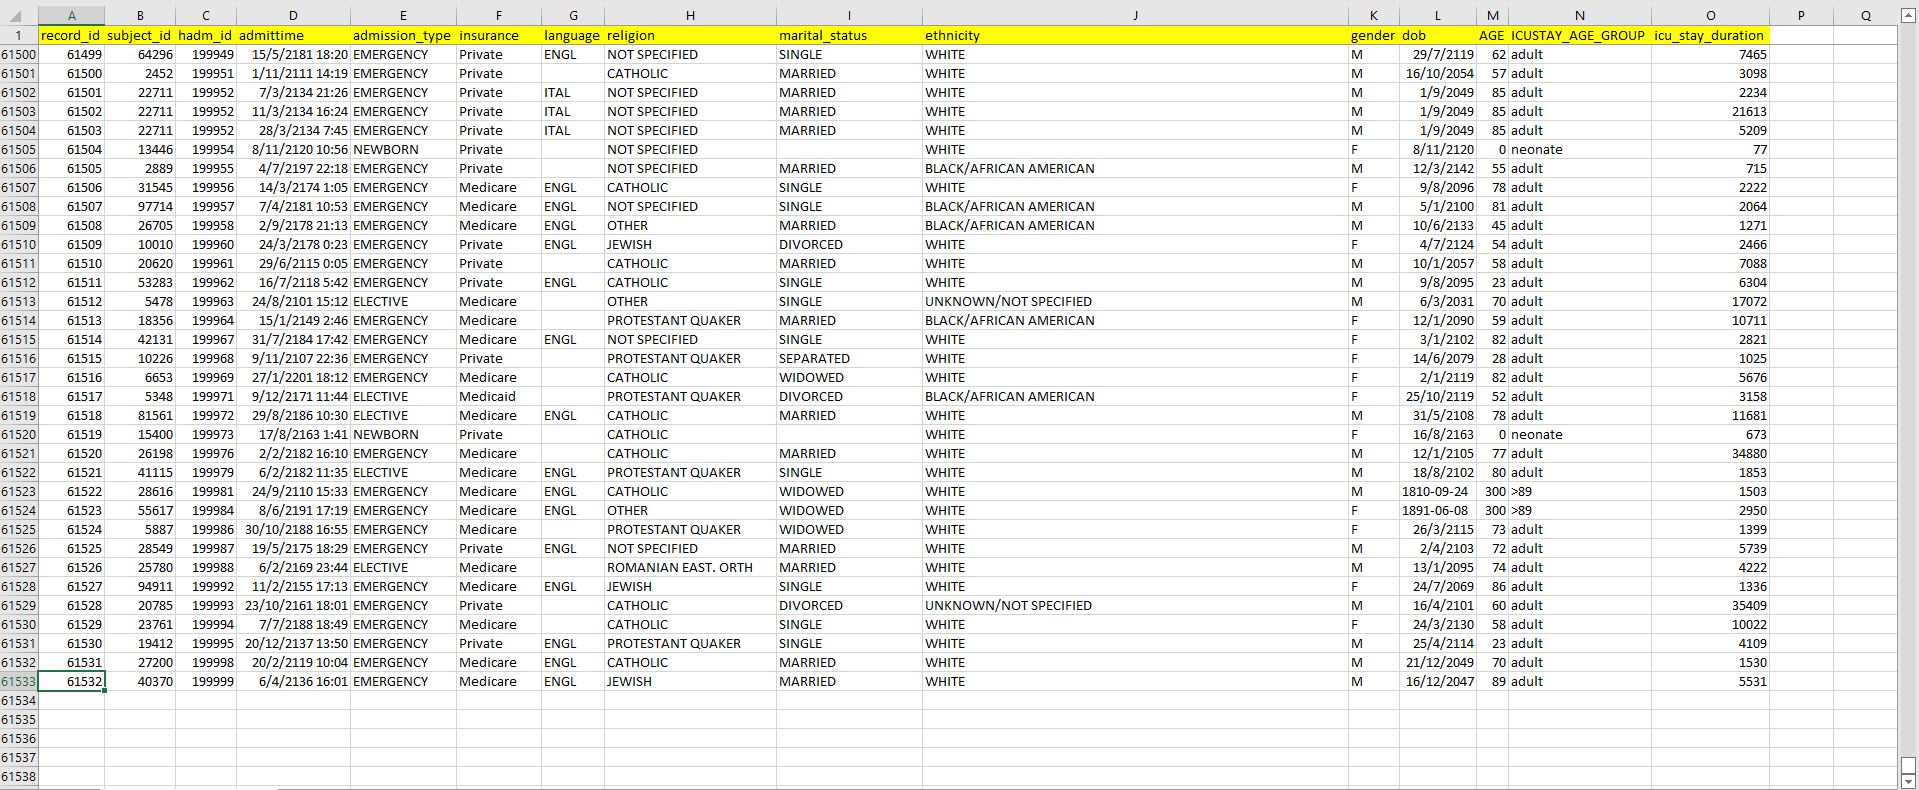This screenshot has height=790, width=1919.
Task: Click the admittime cell 15/5/2181 18:20
Action: pos(293,54)
